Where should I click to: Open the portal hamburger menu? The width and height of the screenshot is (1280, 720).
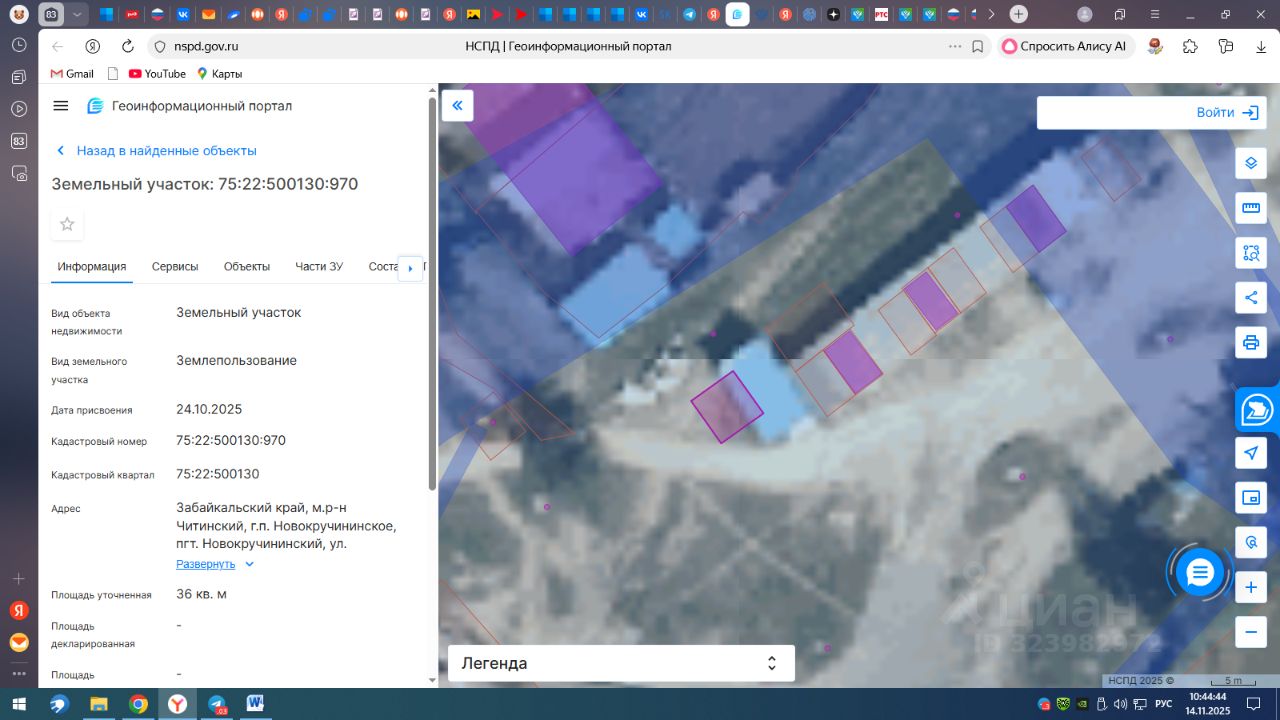tap(61, 106)
